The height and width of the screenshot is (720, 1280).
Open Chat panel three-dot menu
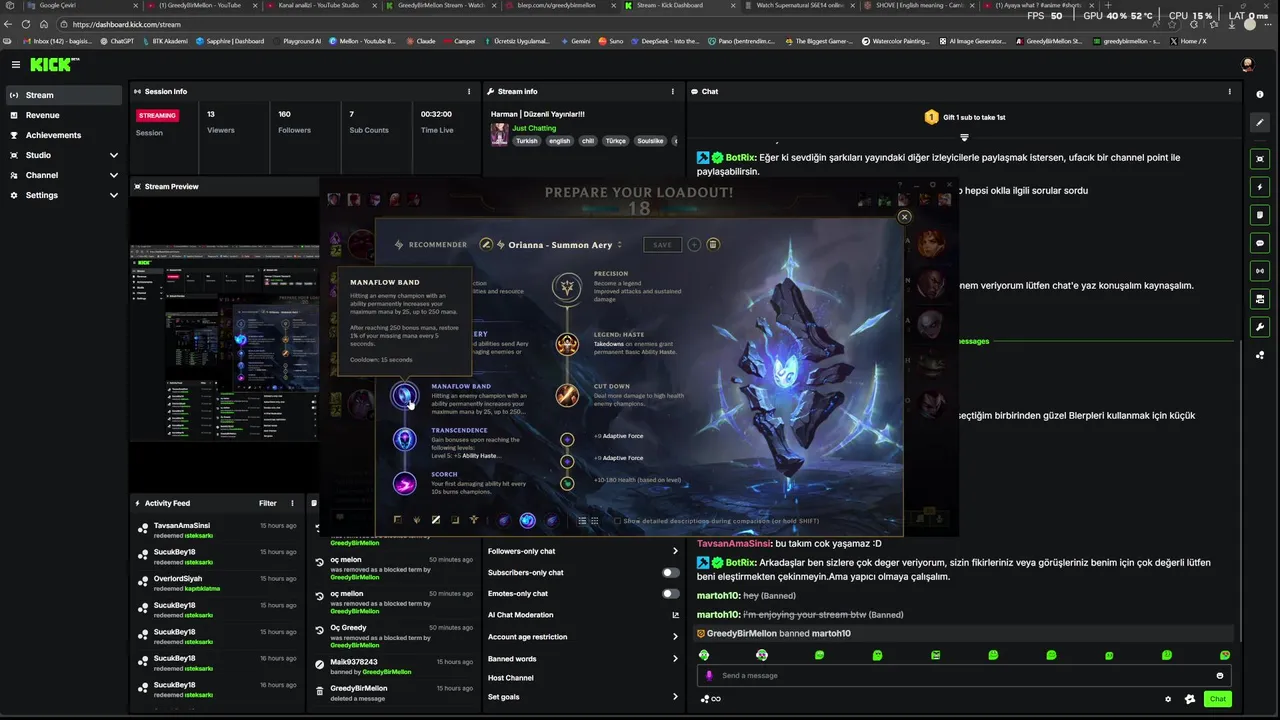[x=1230, y=91]
